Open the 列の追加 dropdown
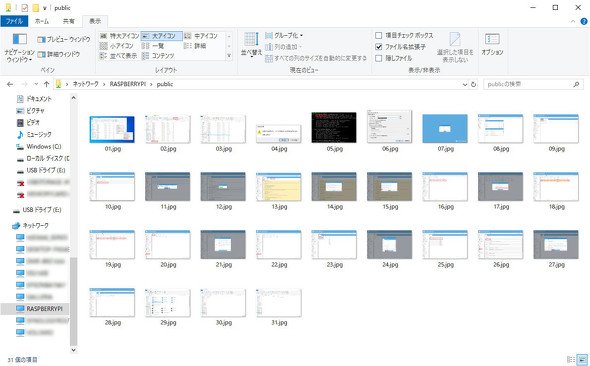The width and height of the screenshot is (590, 366). click(x=283, y=47)
